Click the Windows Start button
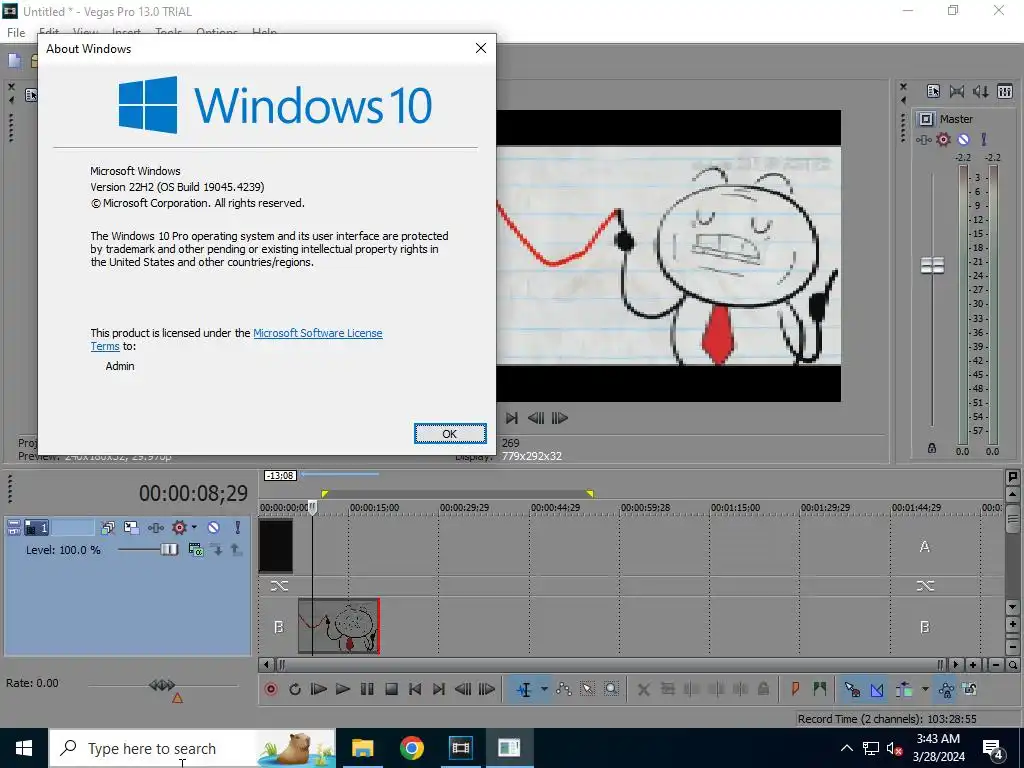 [x=24, y=748]
